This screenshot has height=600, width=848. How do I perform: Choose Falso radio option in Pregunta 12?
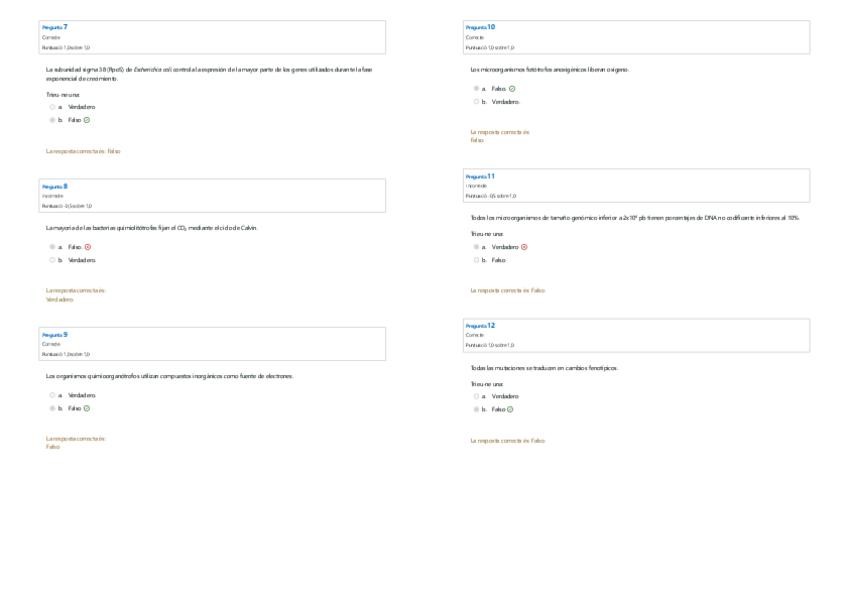click(476, 409)
